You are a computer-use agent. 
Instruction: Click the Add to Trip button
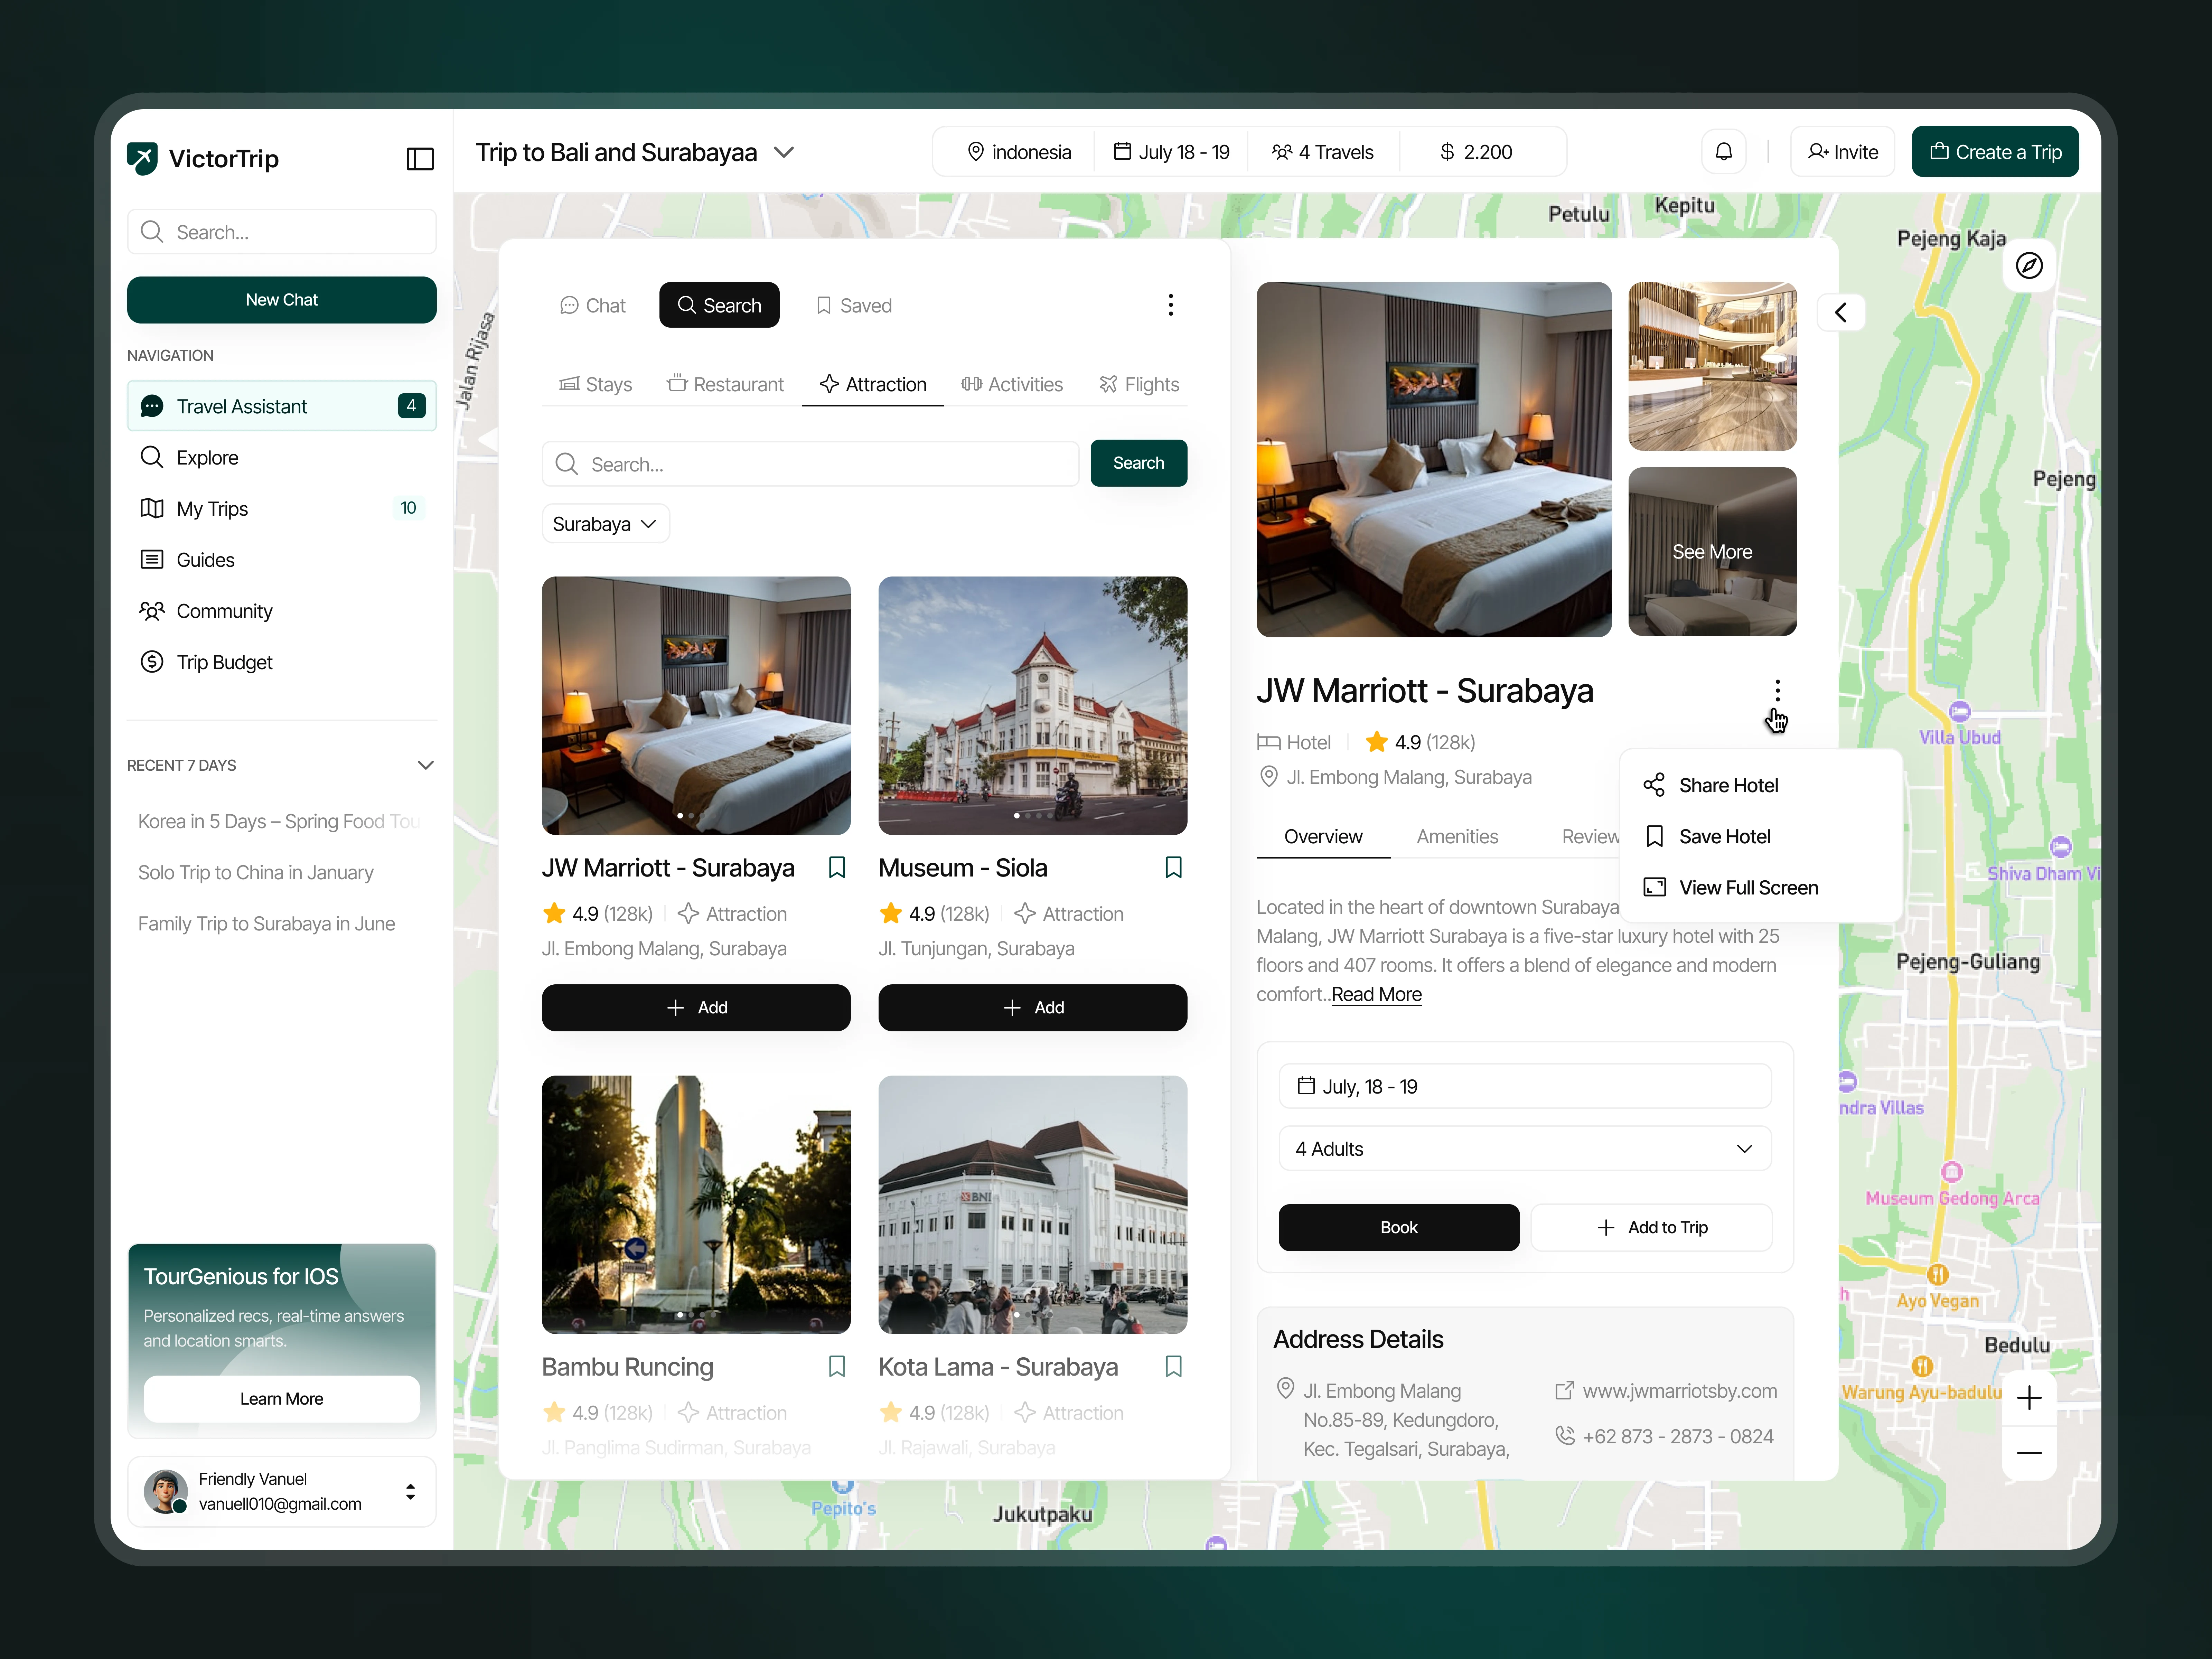1652,1228
